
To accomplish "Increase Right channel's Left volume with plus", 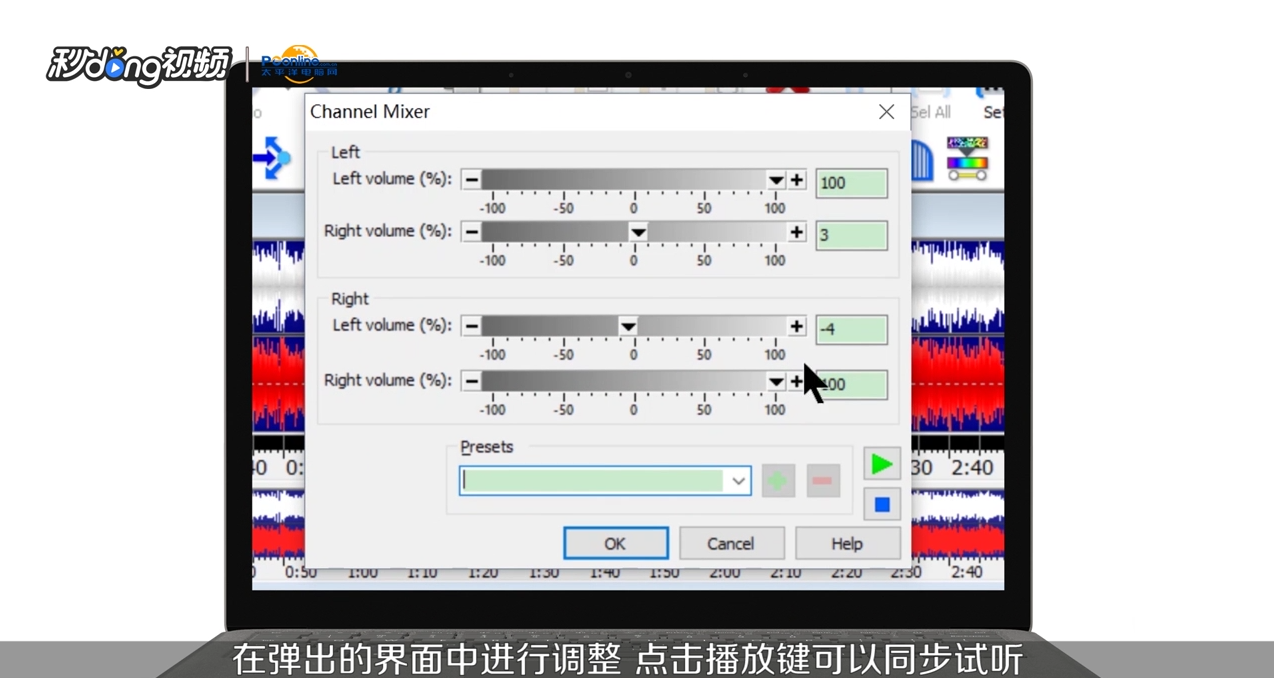I will 796,326.
